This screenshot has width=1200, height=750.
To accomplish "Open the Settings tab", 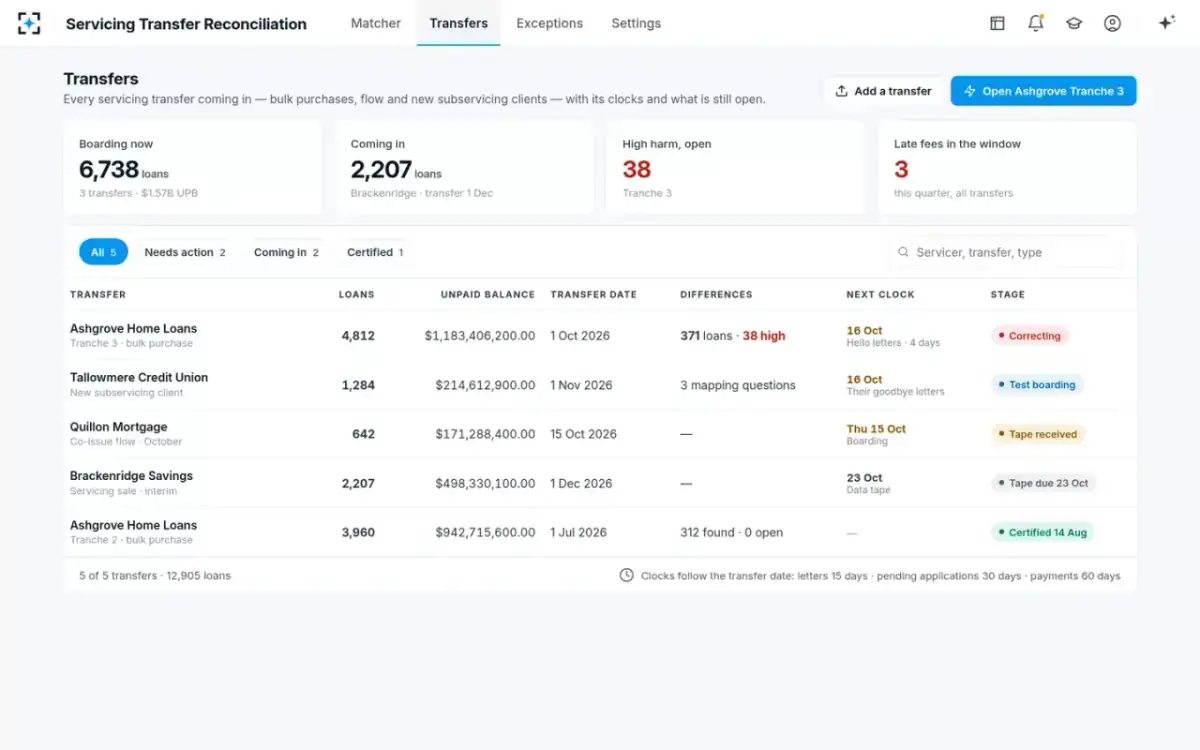I will [x=636, y=23].
